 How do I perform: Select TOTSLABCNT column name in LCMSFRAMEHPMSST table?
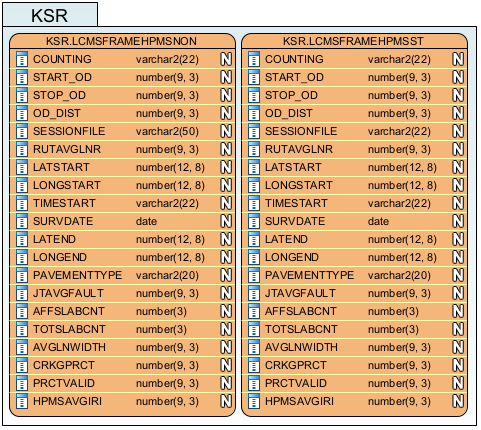(301, 329)
